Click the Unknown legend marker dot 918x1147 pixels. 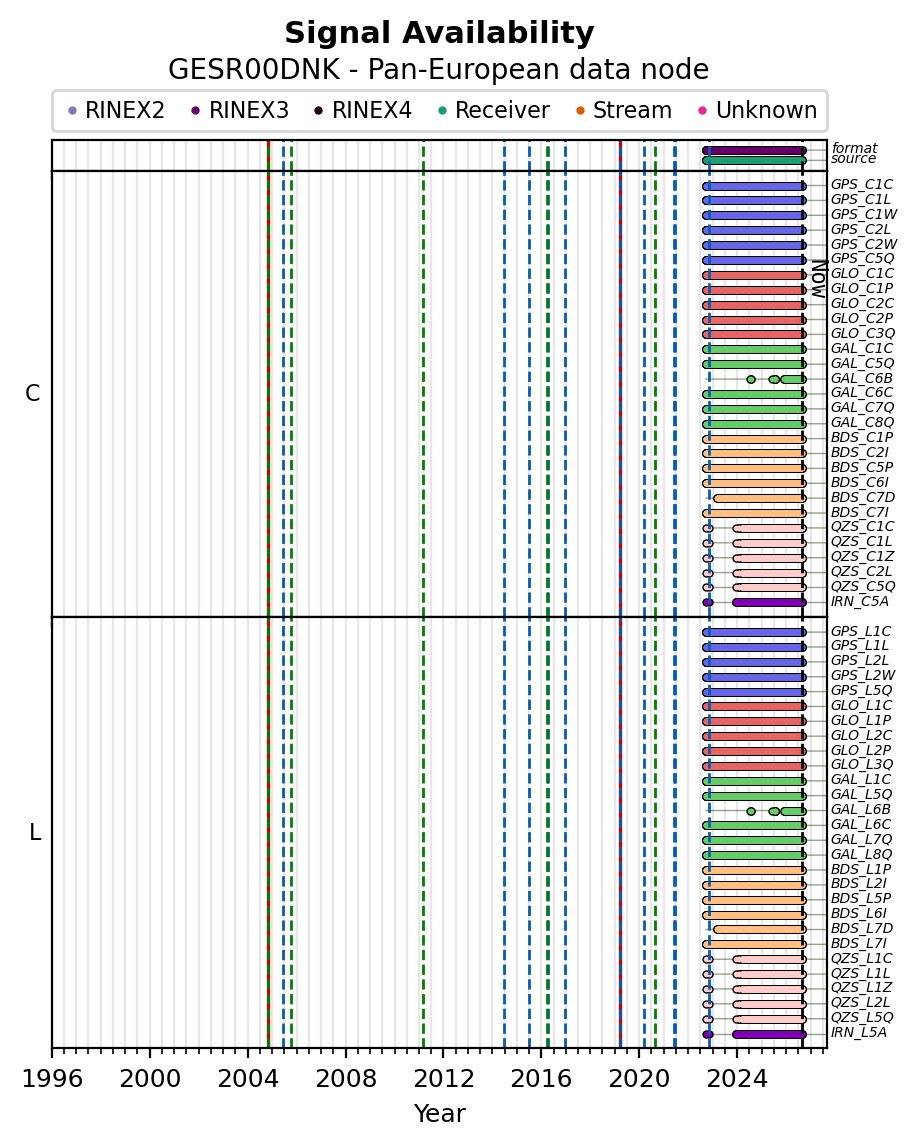coord(703,111)
